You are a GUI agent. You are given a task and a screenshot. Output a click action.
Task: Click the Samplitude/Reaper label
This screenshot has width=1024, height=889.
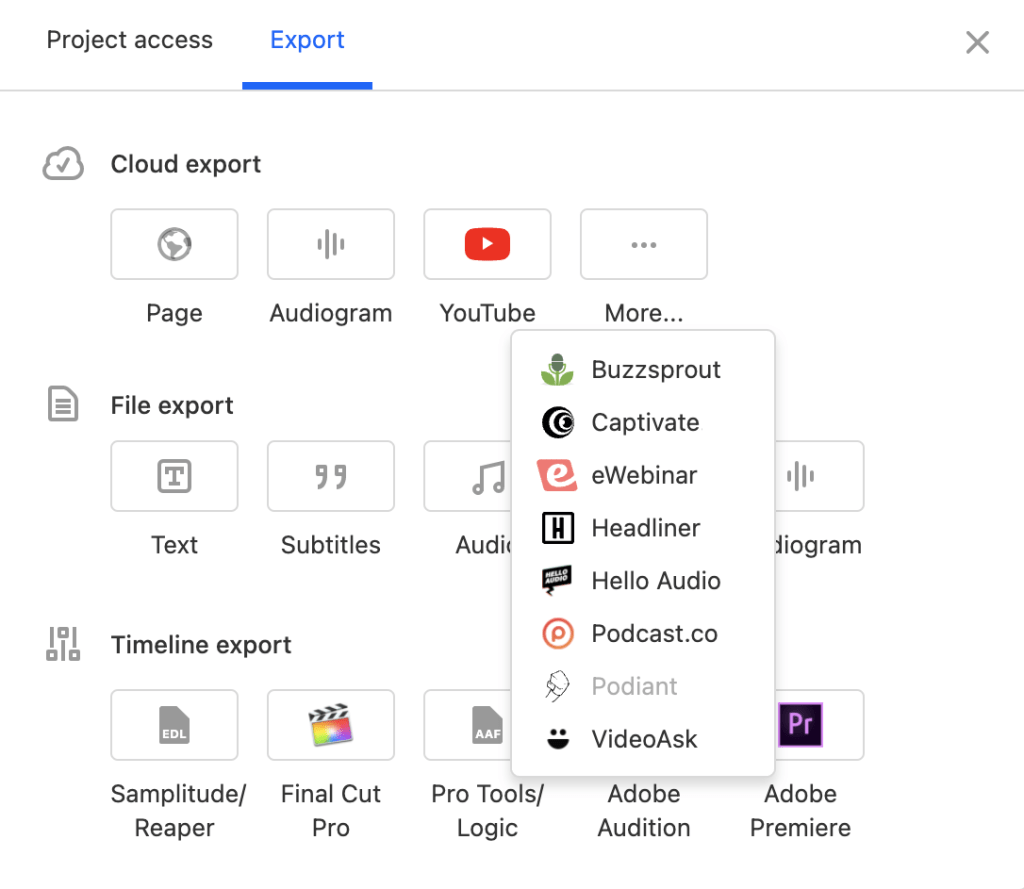click(178, 811)
